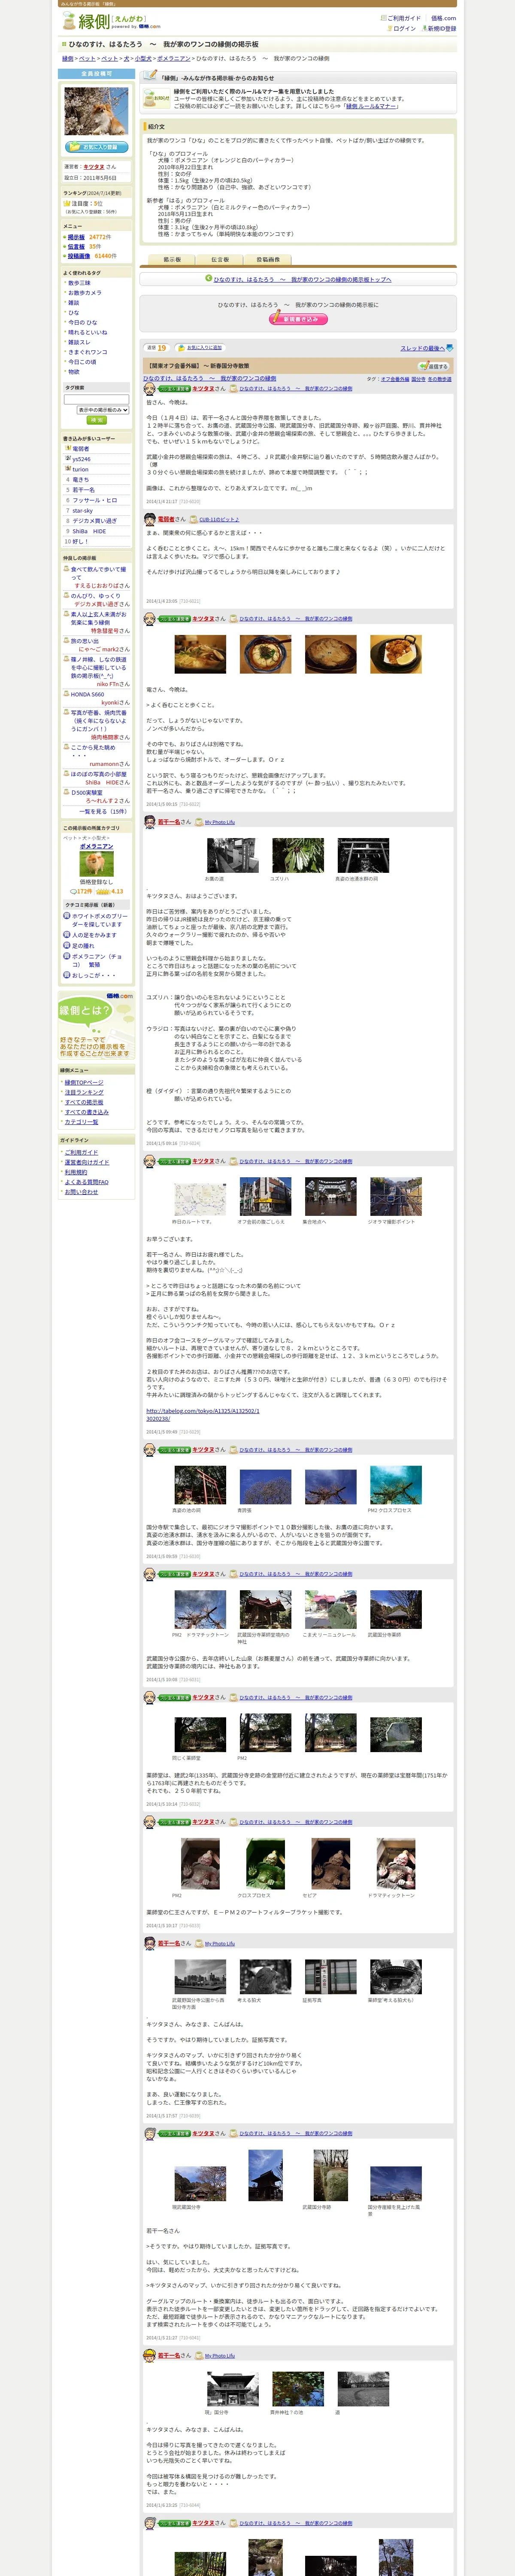Open the HONDA S660 friend board
Viewport: 515px width, 2576px height.
87,694
